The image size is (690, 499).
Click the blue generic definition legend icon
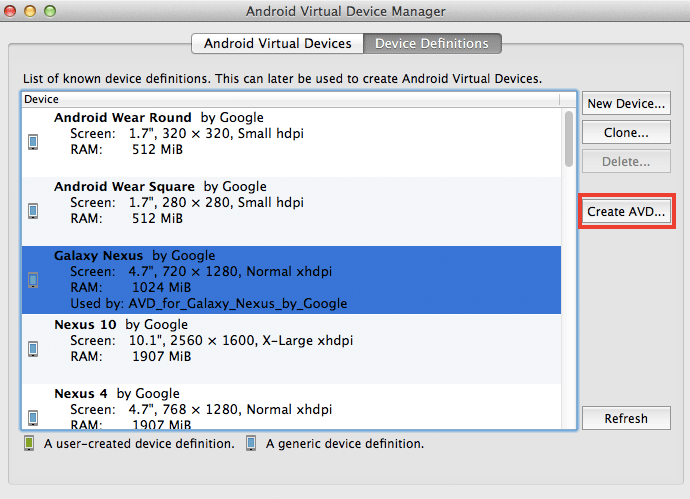click(x=251, y=443)
